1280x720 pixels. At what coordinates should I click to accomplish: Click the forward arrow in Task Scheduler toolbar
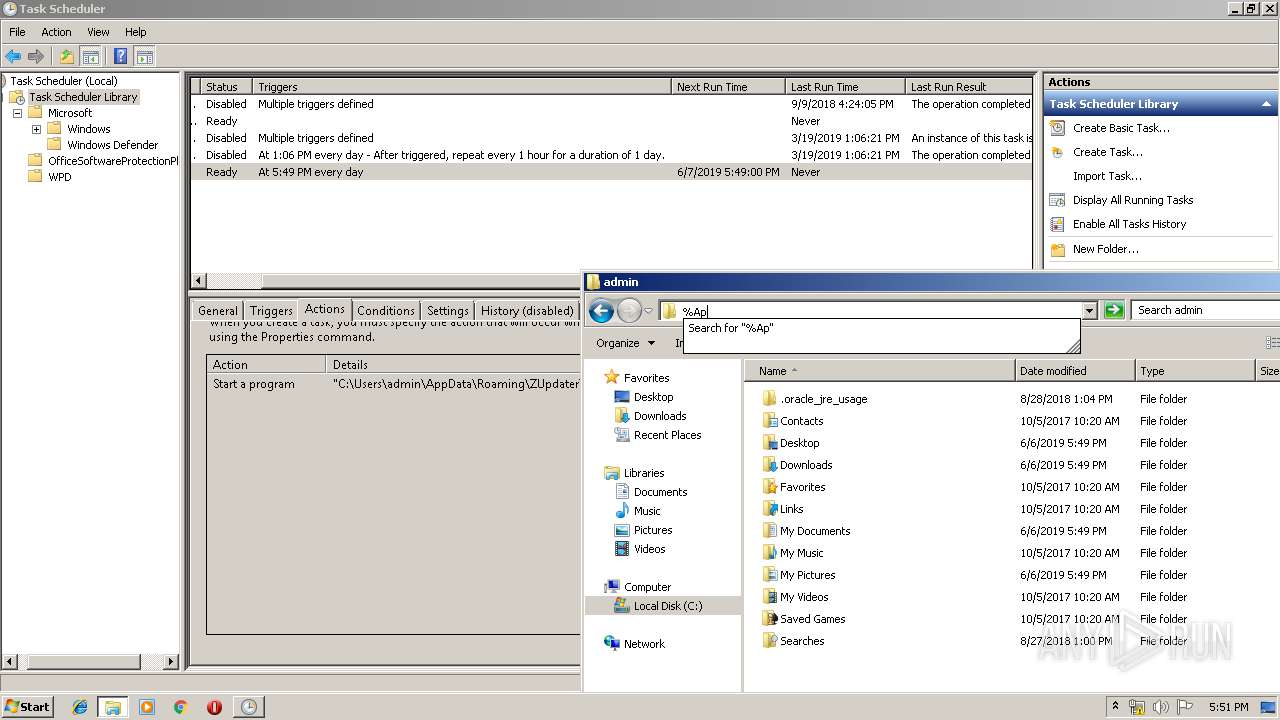[36, 57]
